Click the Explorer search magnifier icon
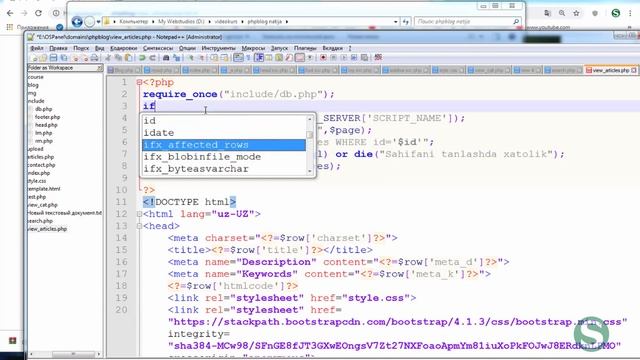 click(x=516, y=21)
